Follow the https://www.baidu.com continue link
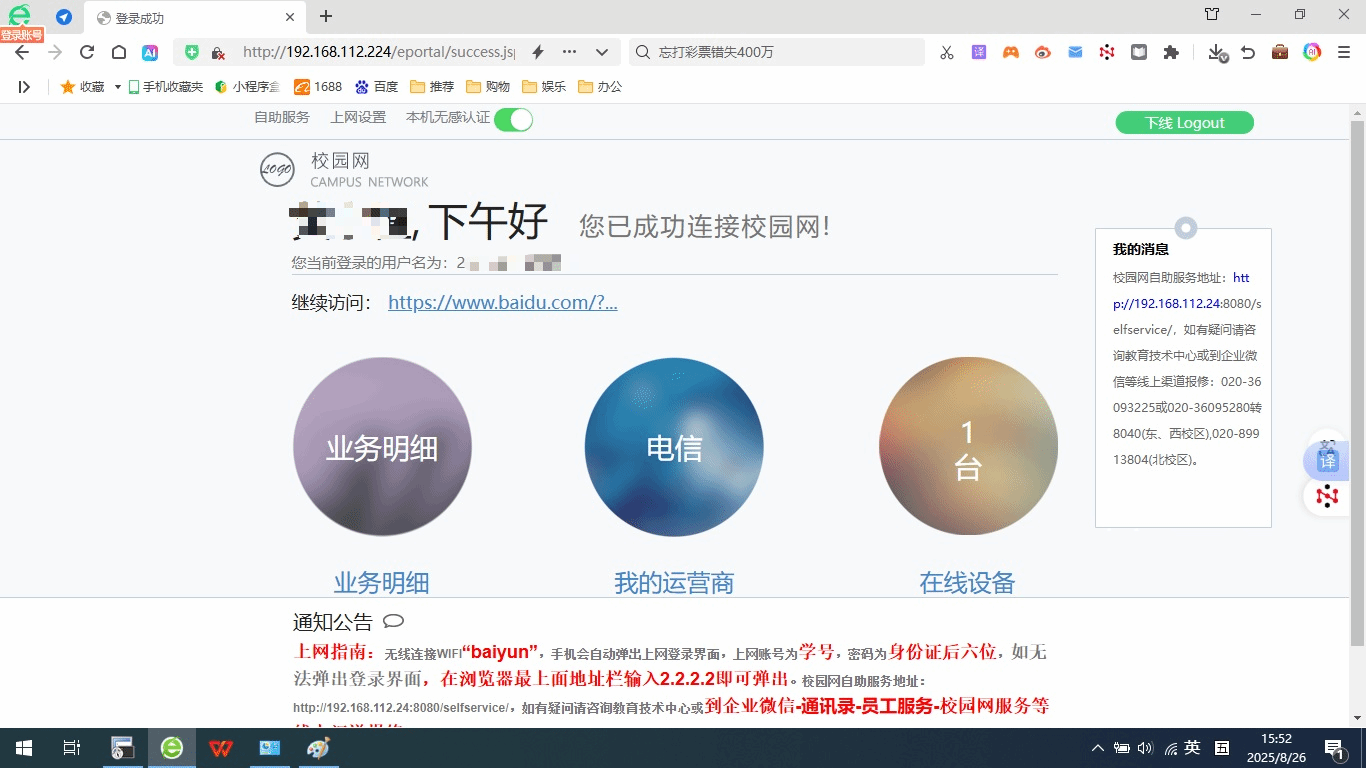 point(502,302)
